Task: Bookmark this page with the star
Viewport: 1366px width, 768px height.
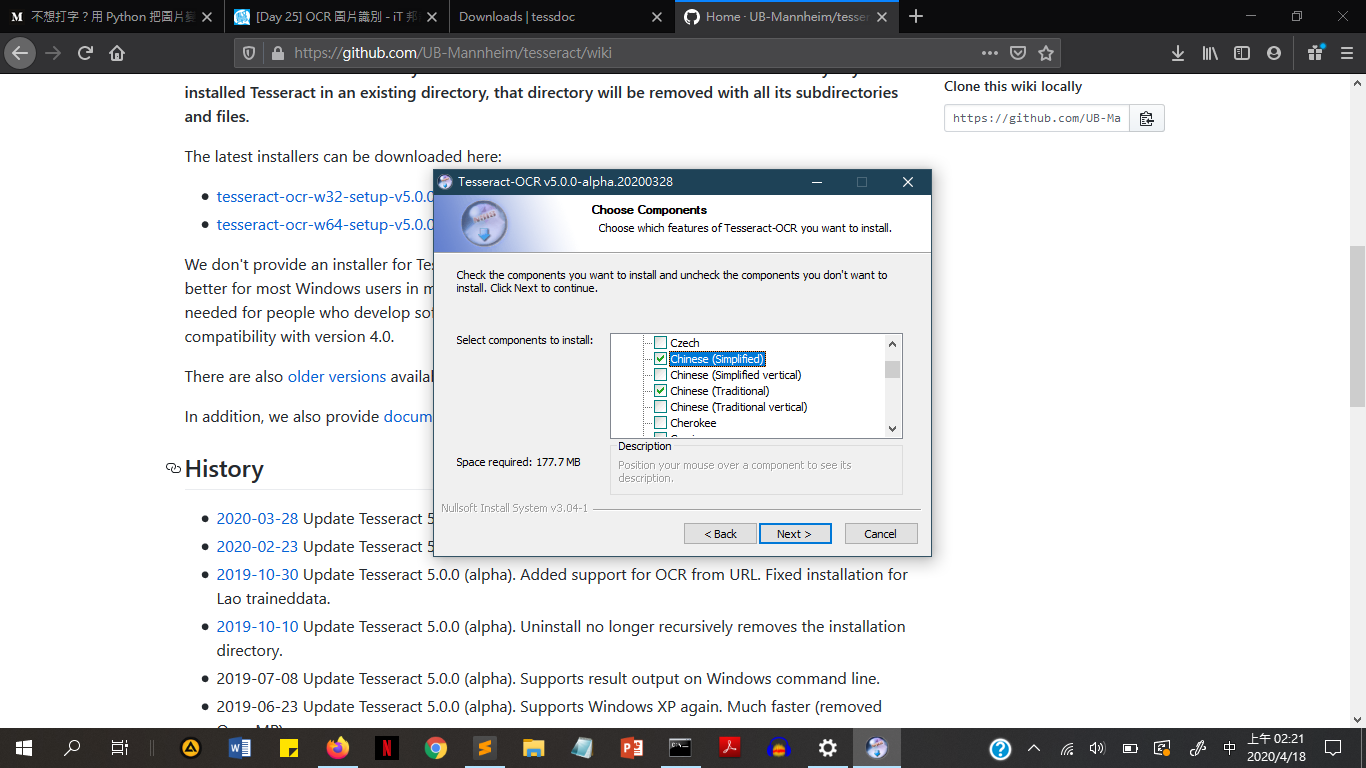Action: (1046, 53)
